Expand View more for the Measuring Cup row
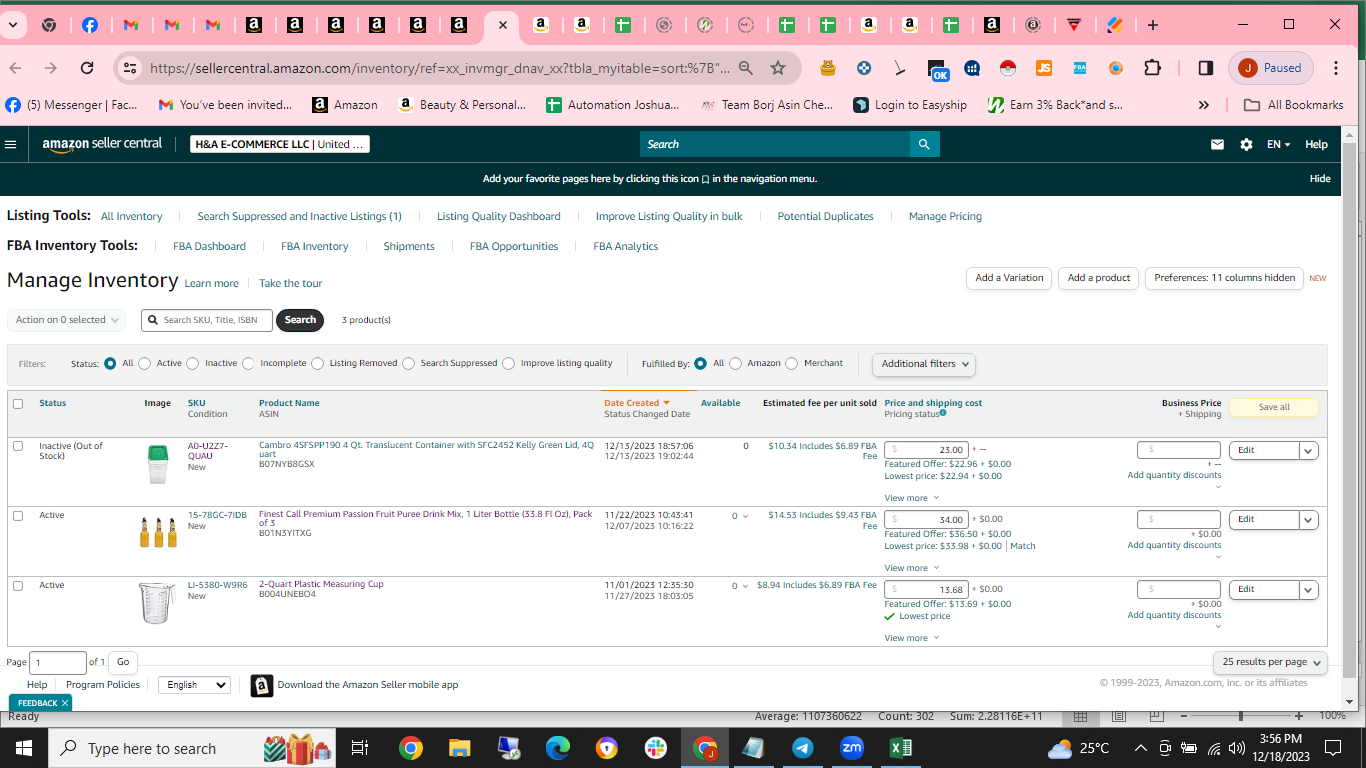The width and height of the screenshot is (1366, 768). pos(912,638)
